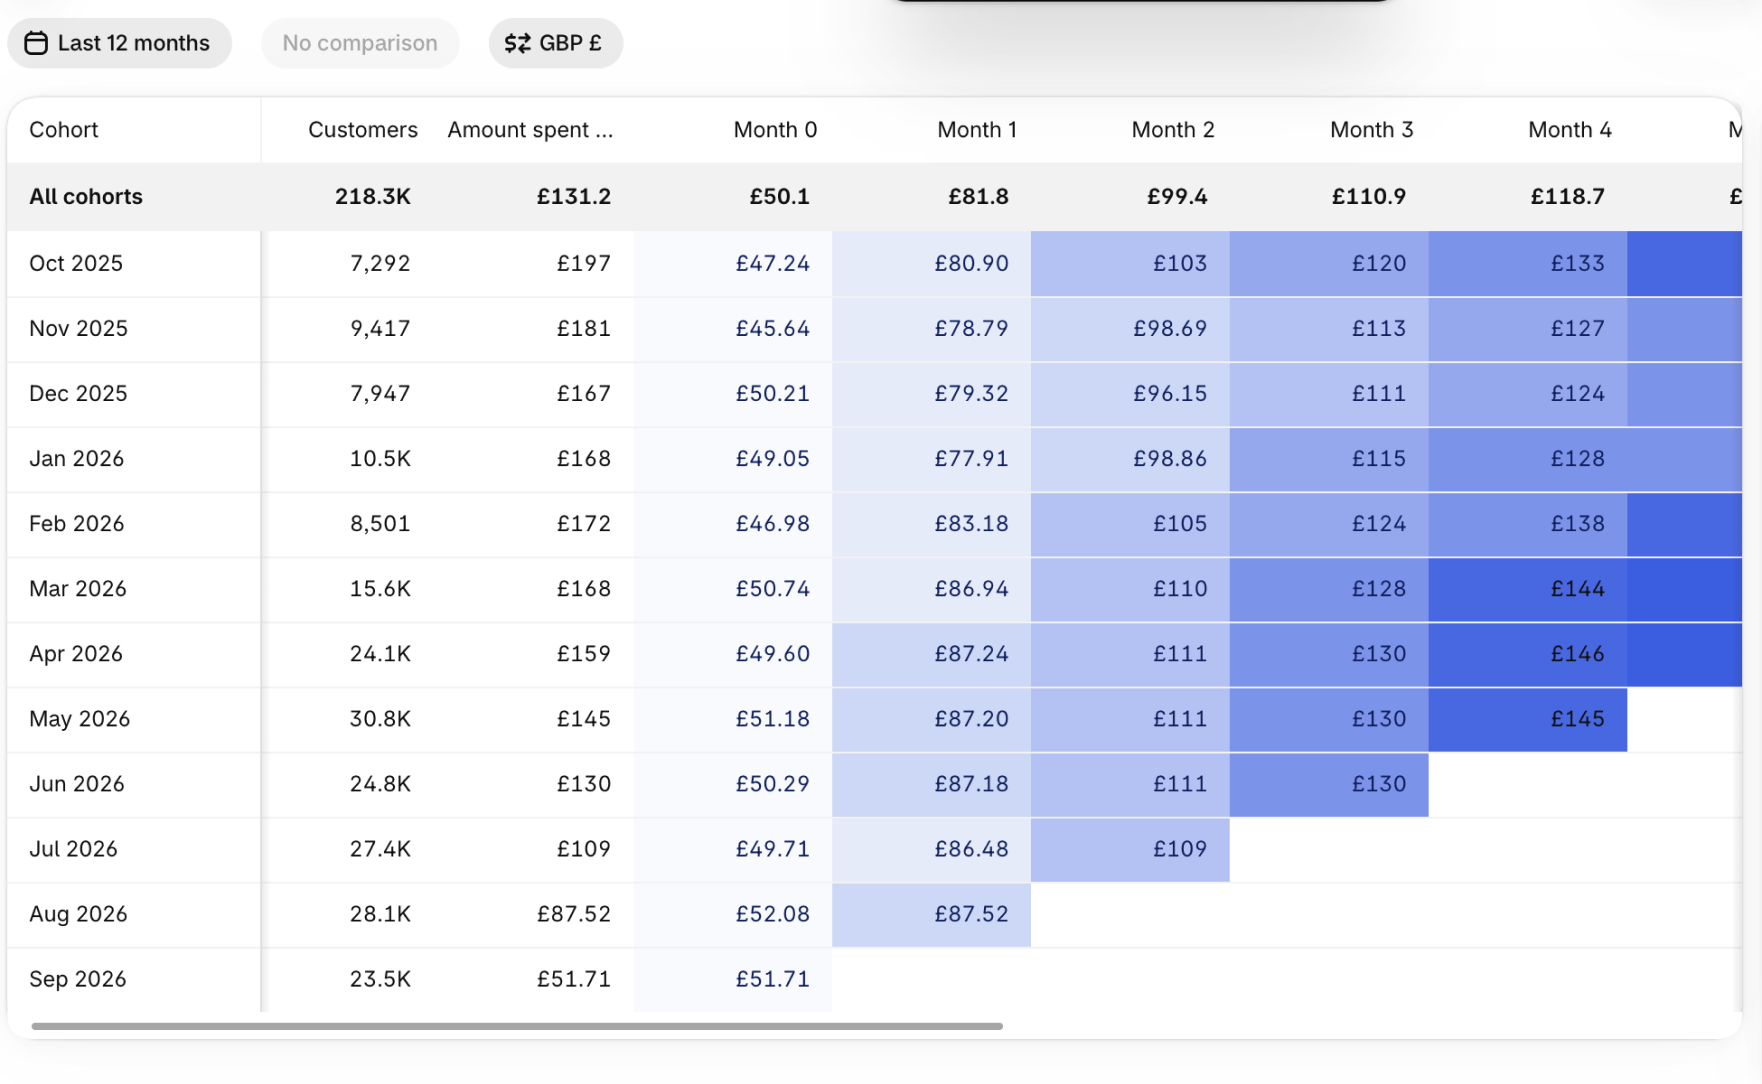Click the 15.6K customers cell
Image resolution: width=1762 pixels, height=1084 pixels.
pyautogui.click(x=380, y=589)
